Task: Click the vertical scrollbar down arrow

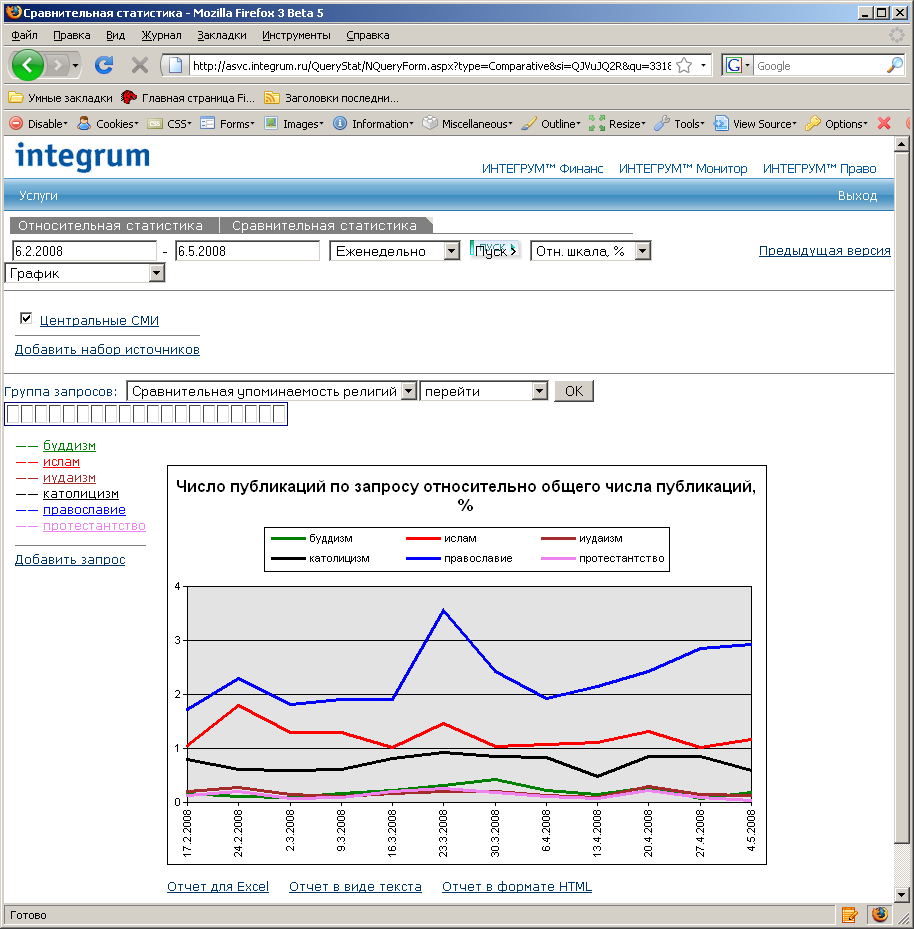Action: [x=902, y=895]
